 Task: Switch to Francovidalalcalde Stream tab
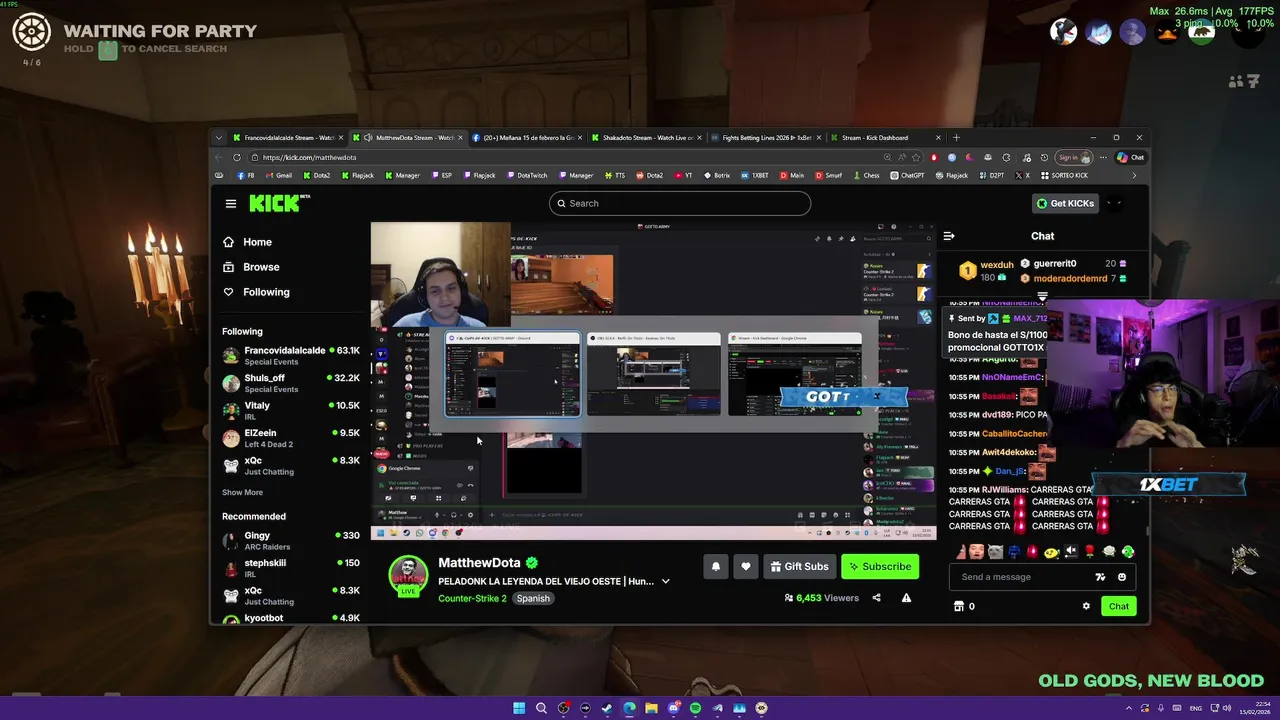287,137
